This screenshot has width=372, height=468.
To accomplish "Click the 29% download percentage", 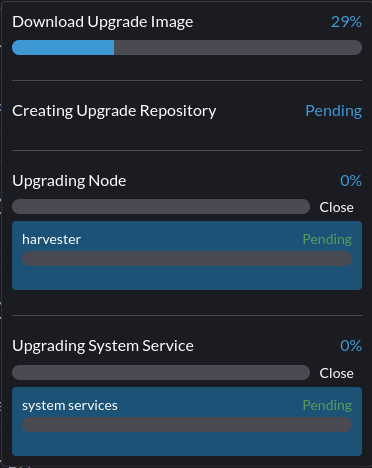I will tap(346, 22).
